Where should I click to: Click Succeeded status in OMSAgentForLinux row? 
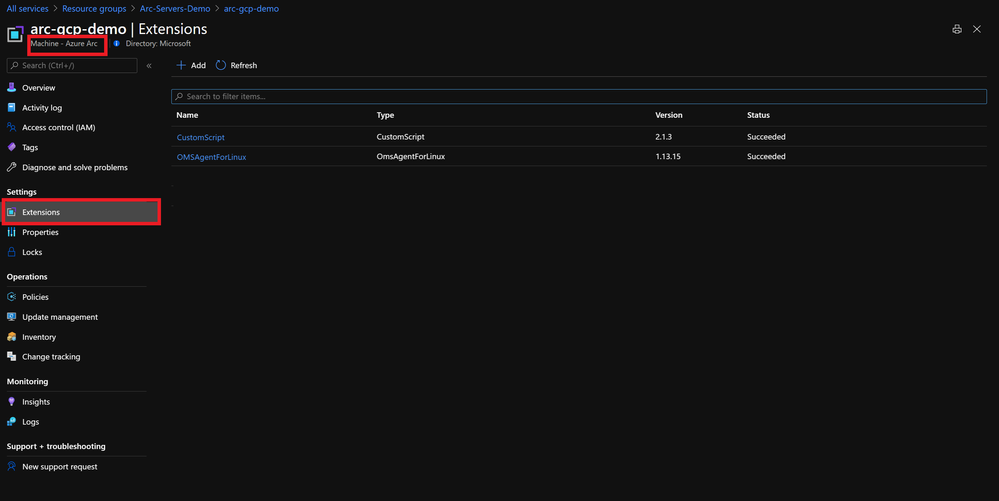[x=766, y=156]
